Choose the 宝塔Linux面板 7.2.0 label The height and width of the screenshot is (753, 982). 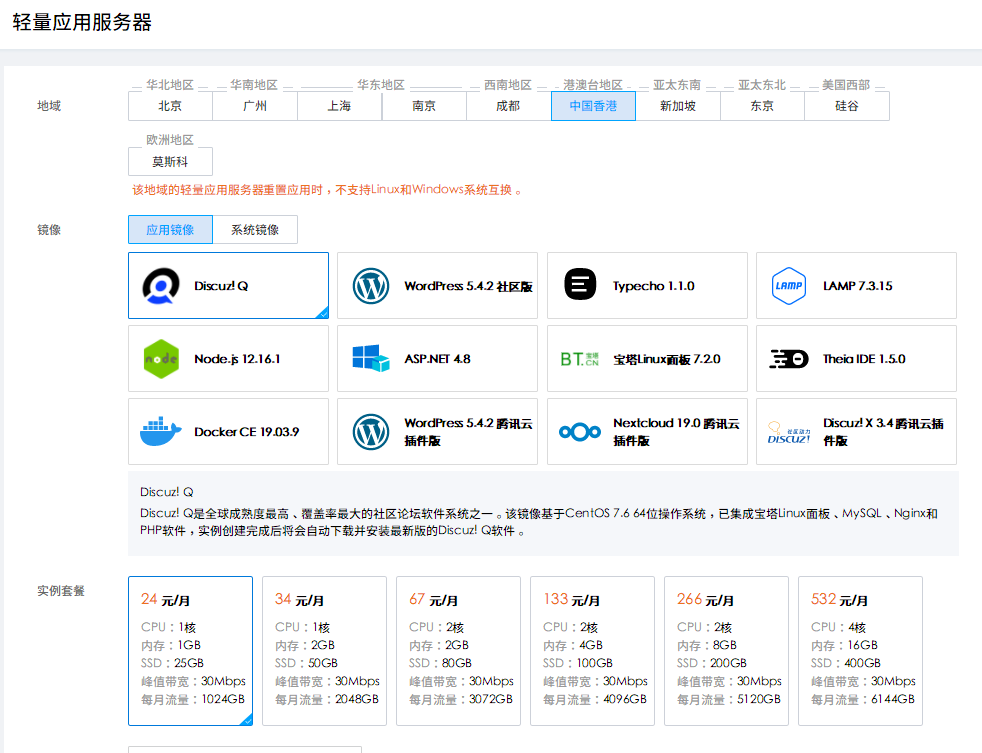pyautogui.click(x=667, y=359)
